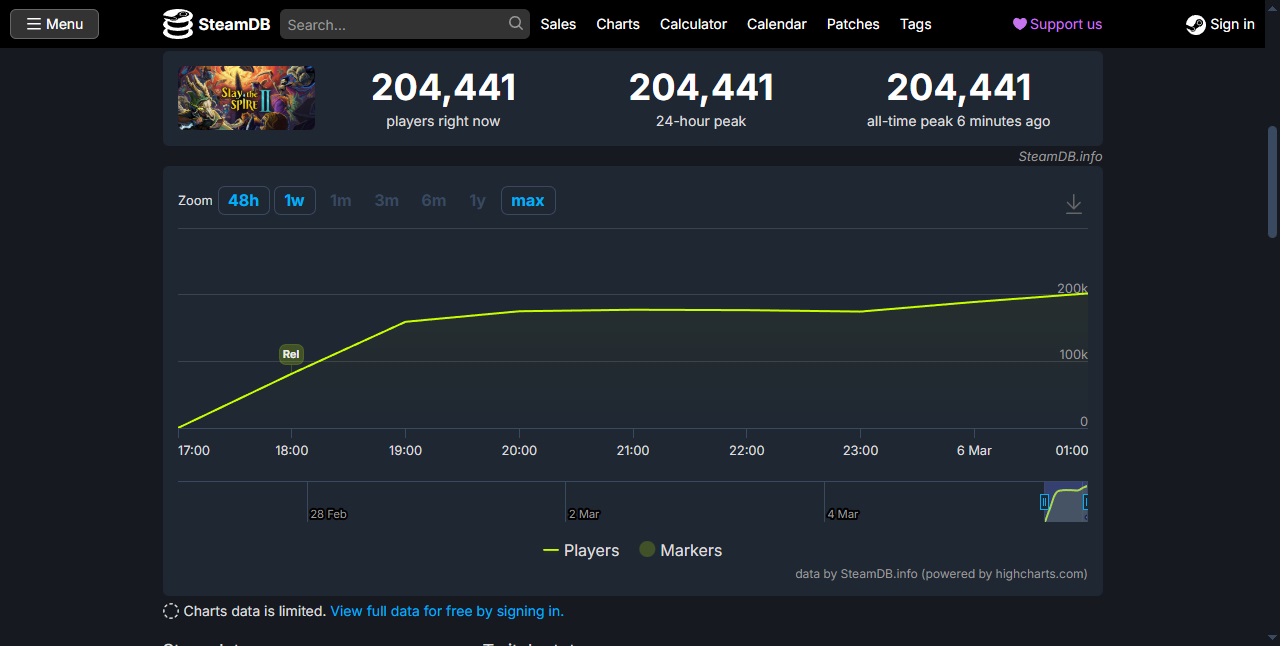Toggle the Players series in legend
This screenshot has height=646, width=1281.
581,550
